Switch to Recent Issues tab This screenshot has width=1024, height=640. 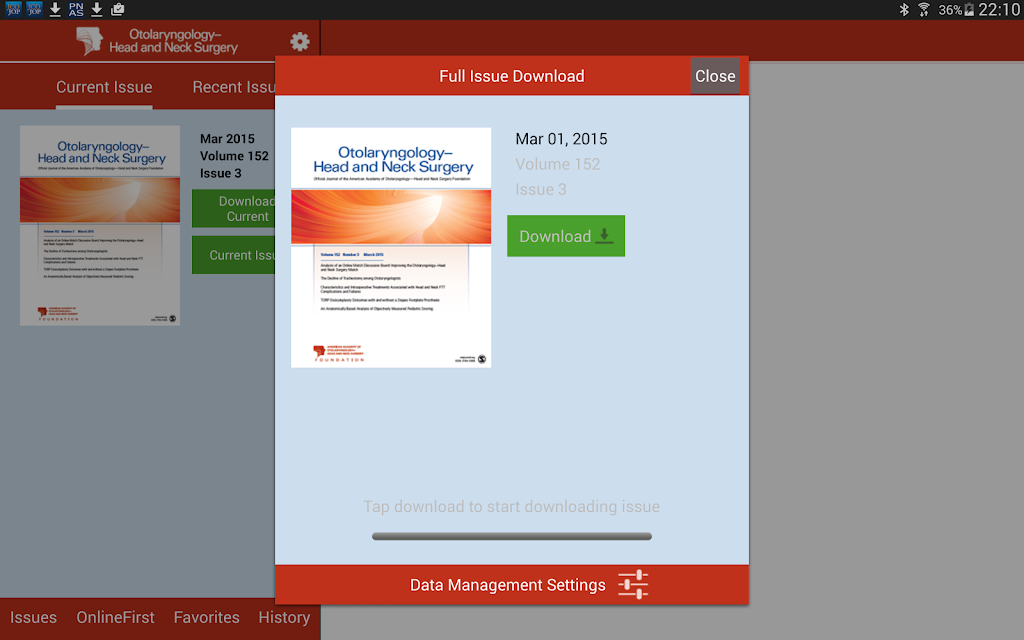(x=233, y=87)
